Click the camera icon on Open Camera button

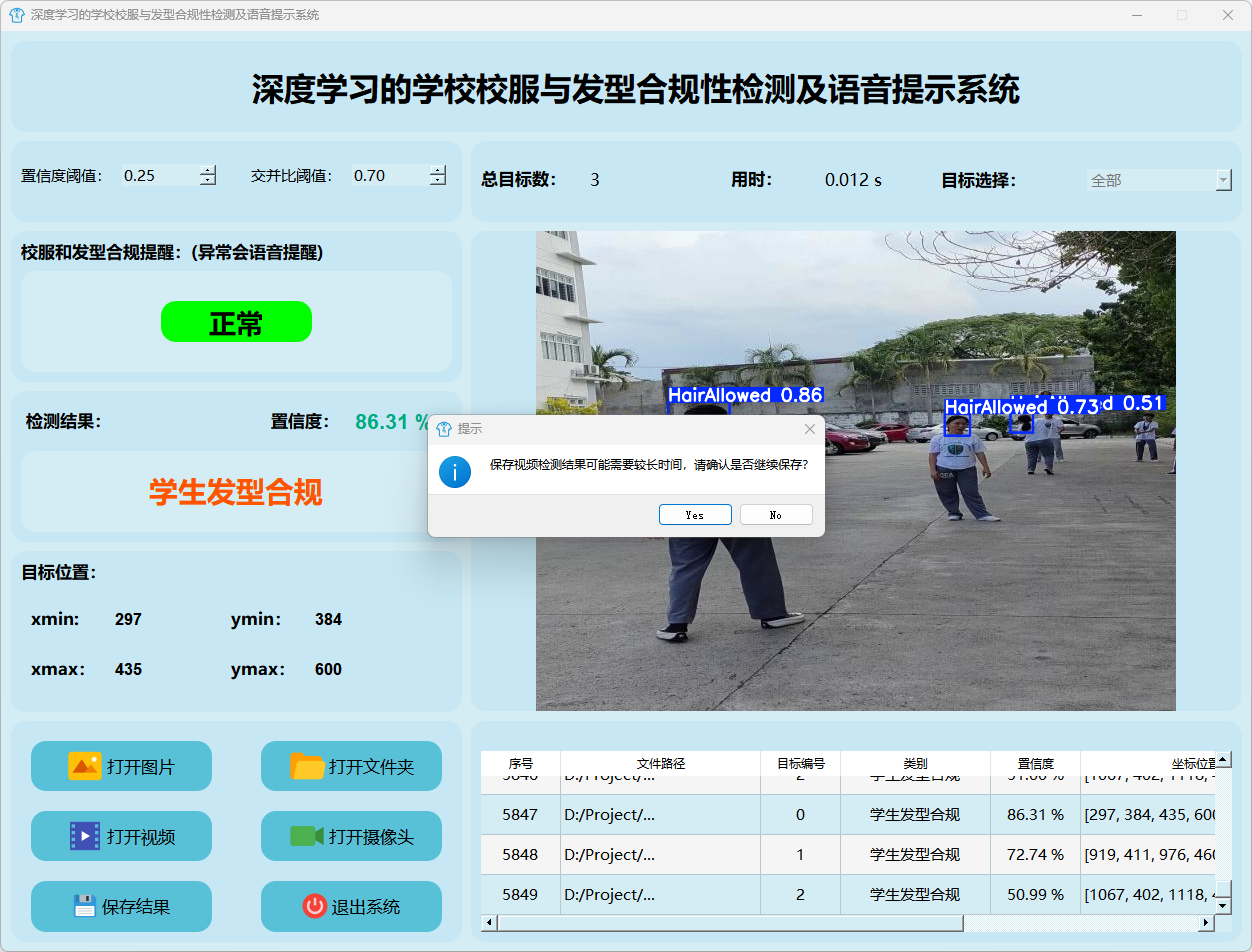(x=306, y=836)
